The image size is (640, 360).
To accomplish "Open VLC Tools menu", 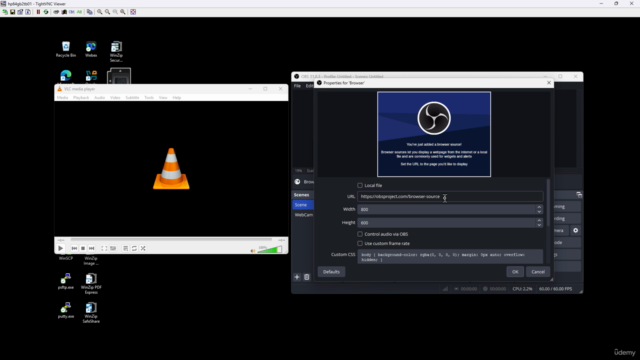I will [x=149, y=98].
